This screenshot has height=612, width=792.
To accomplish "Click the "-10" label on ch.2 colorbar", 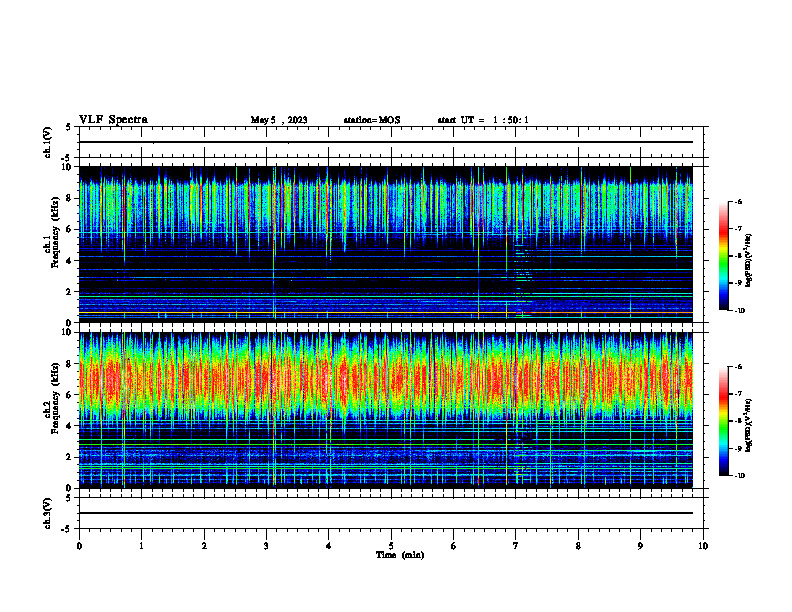I will click(x=740, y=476).
